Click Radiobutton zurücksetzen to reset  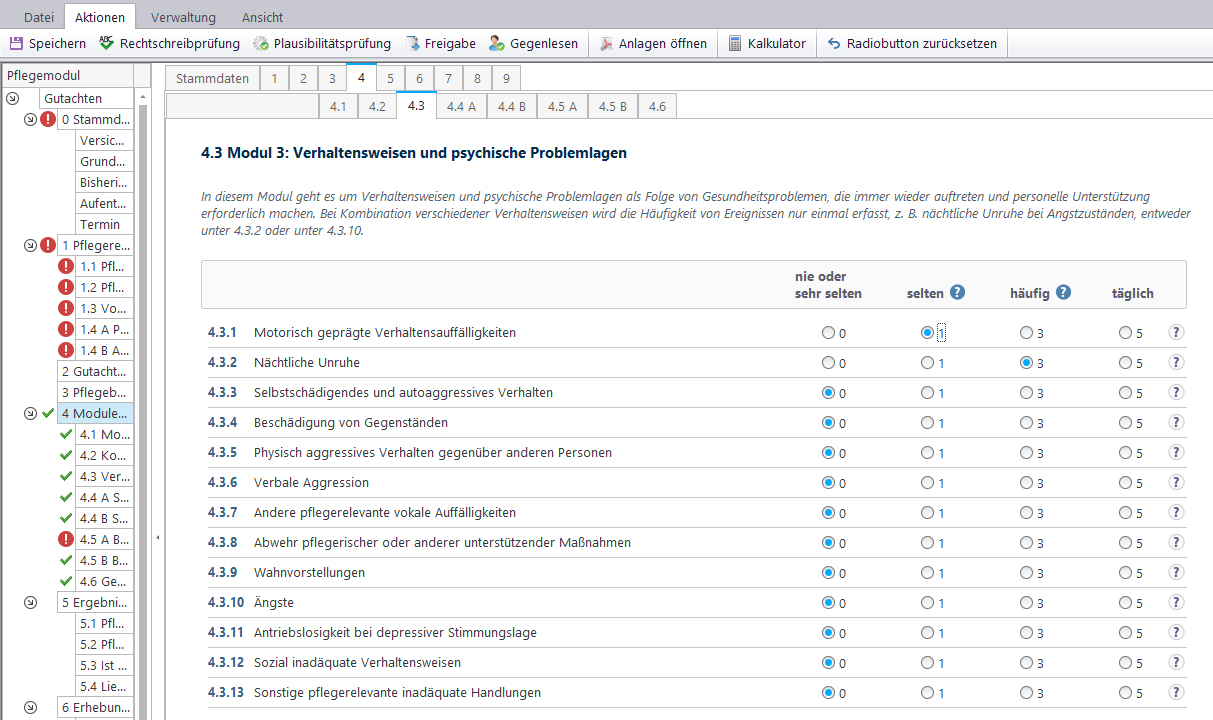click(912, 43)
